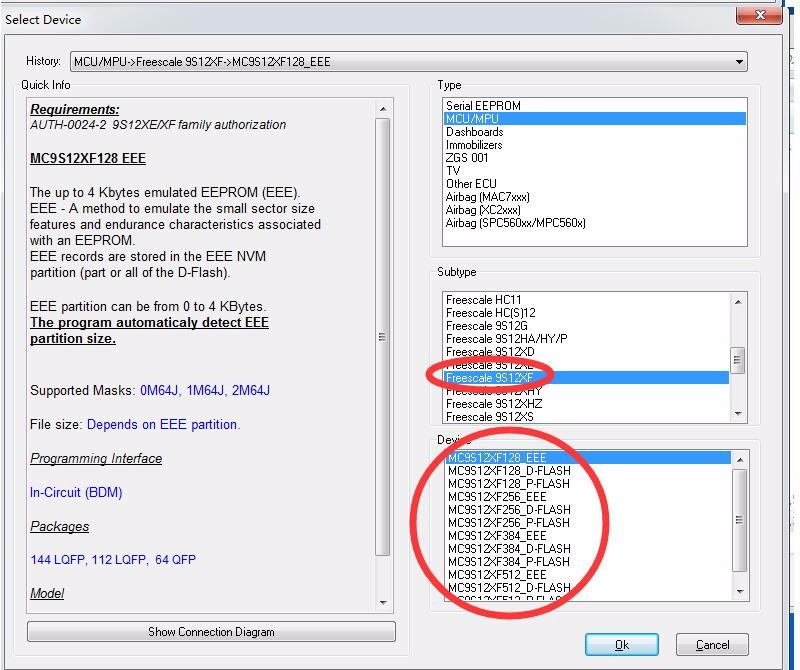
Task: Click the MC9S12XF128 EEE heading in Quick Info
Action: point(88,158)
